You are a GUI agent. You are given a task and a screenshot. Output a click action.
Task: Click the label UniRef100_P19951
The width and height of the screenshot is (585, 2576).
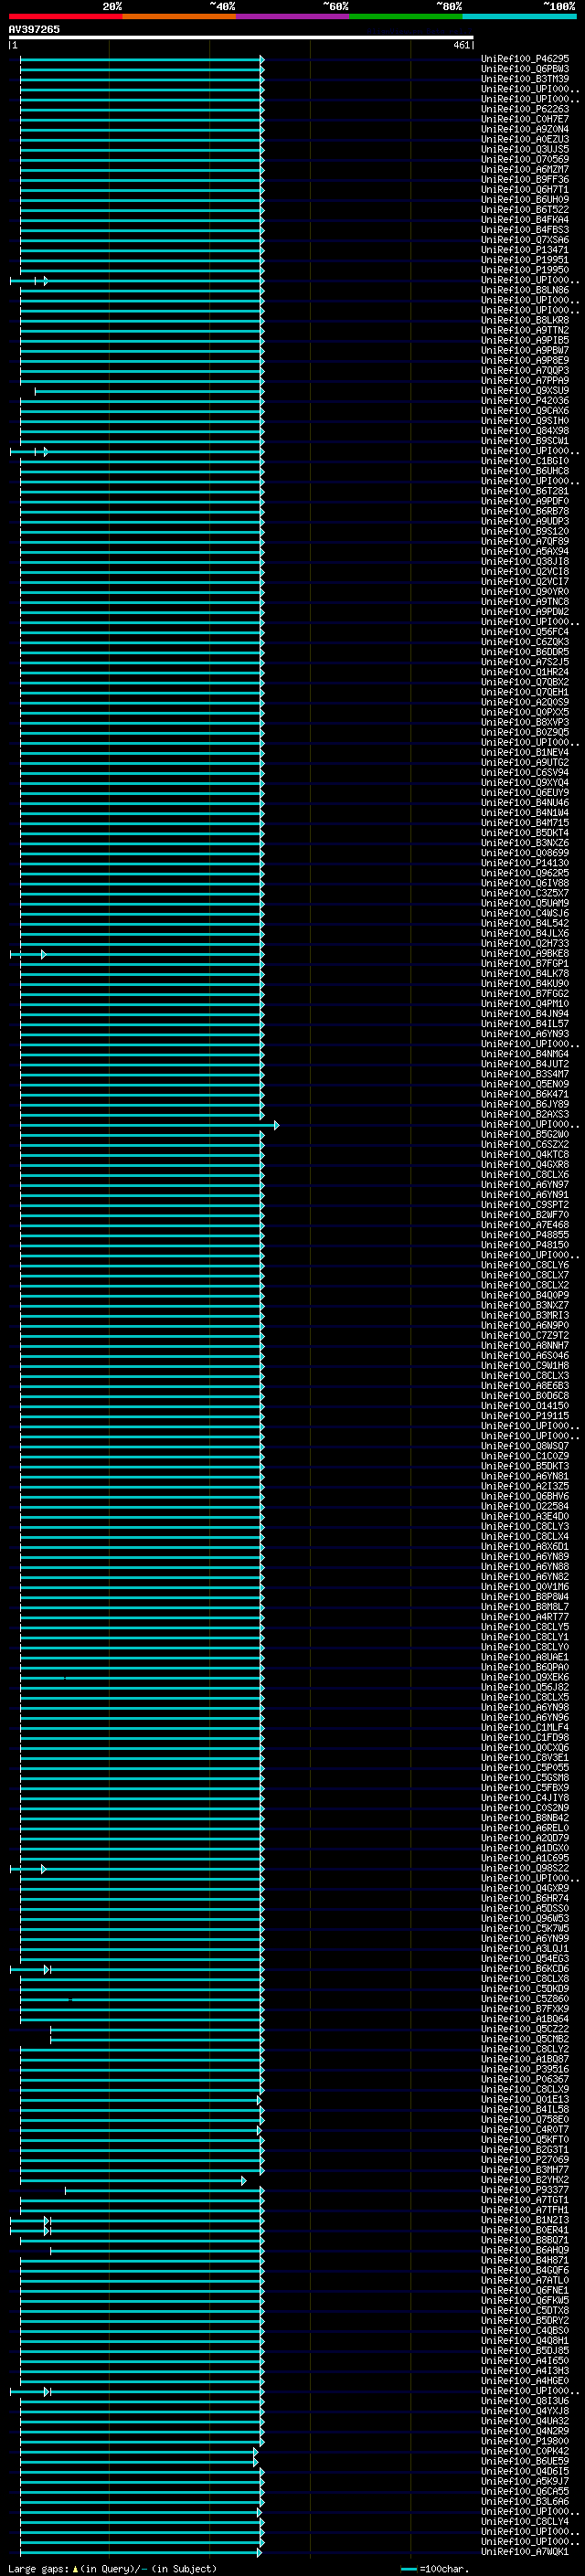point(525,260)
